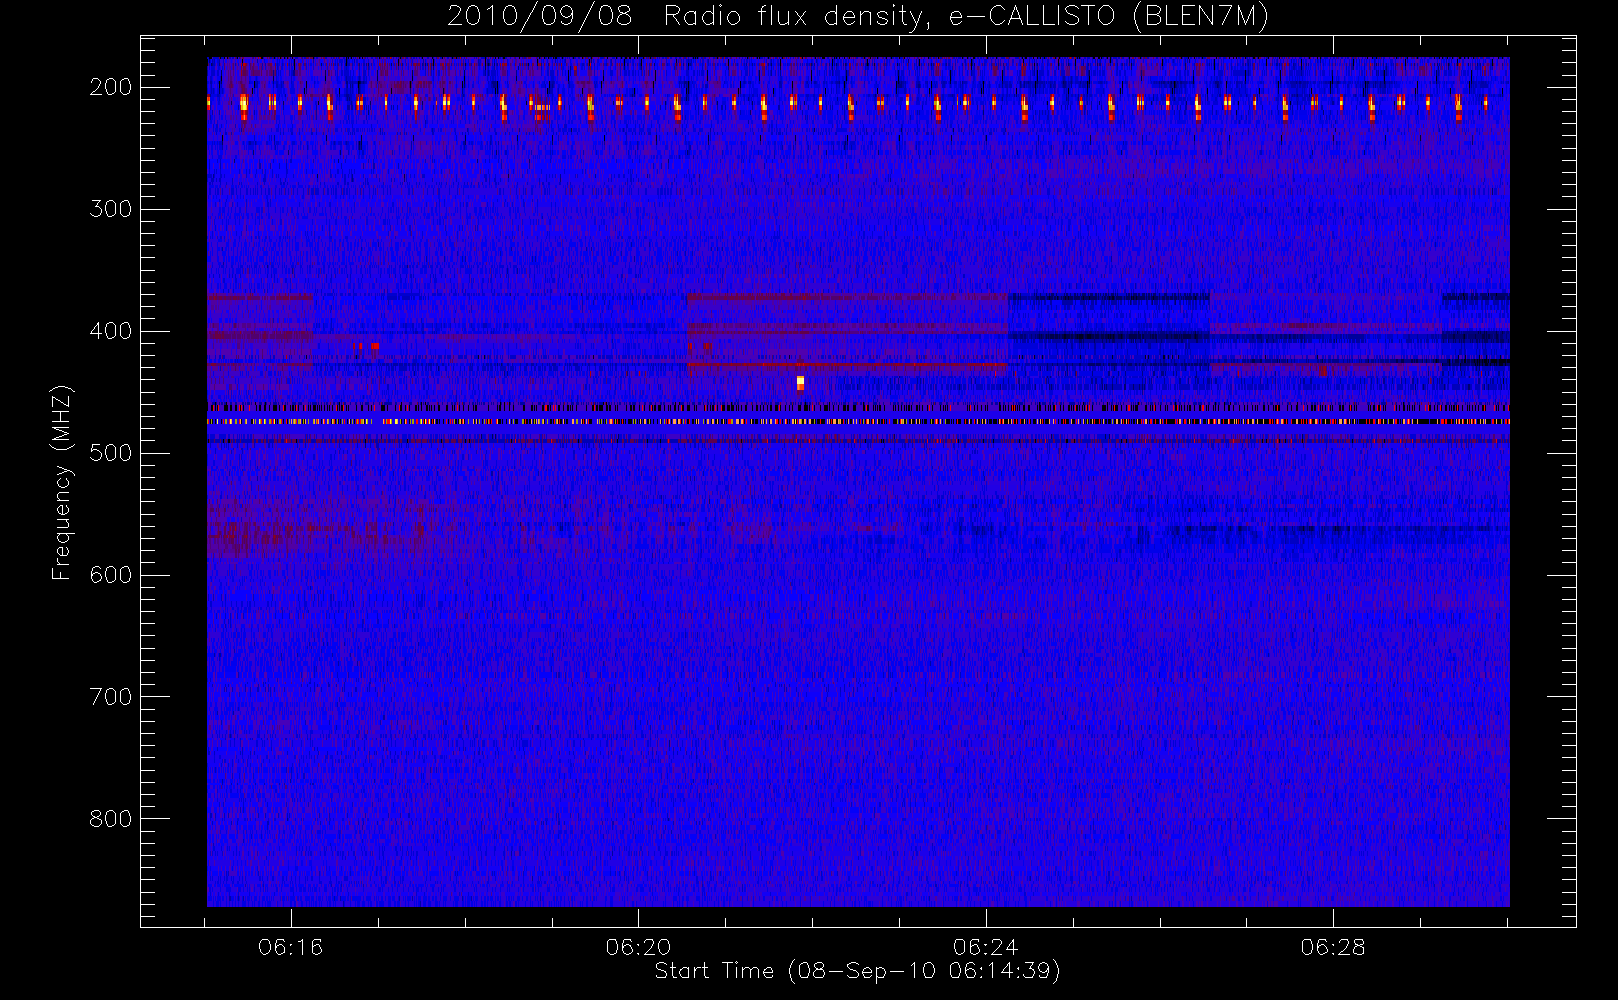1618x1000 pixels.
Task: Click the 400 frequency tick label
Action: tap(111, 331)
